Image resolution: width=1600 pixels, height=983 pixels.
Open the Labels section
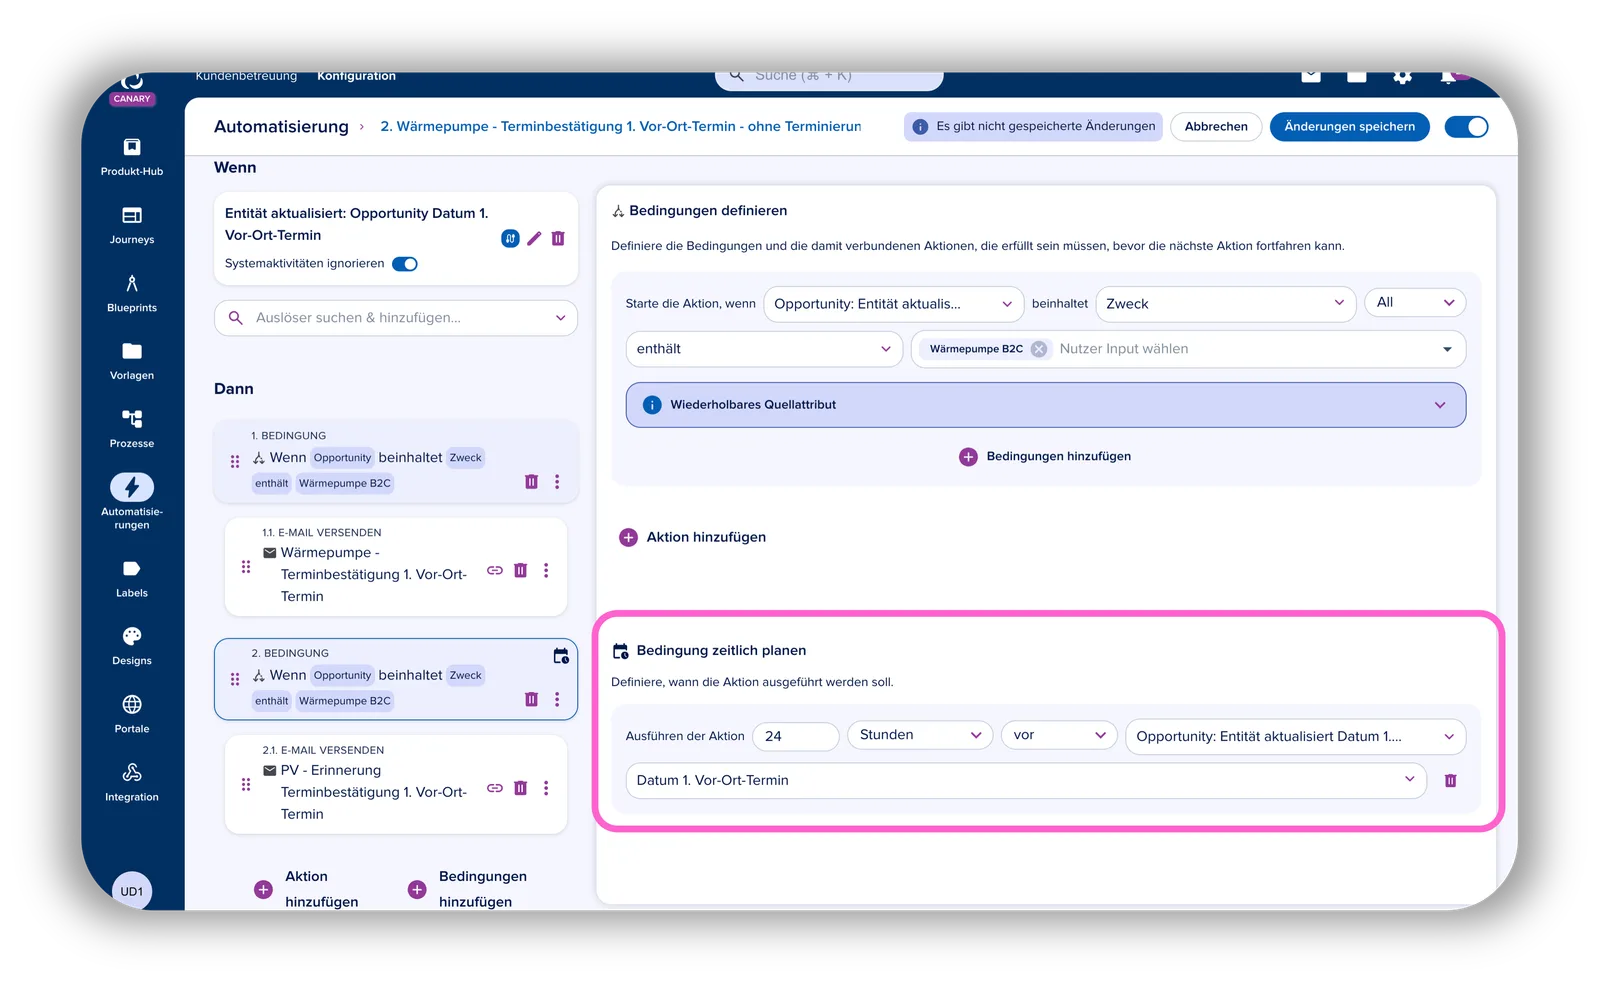click(x=131, y=579)
